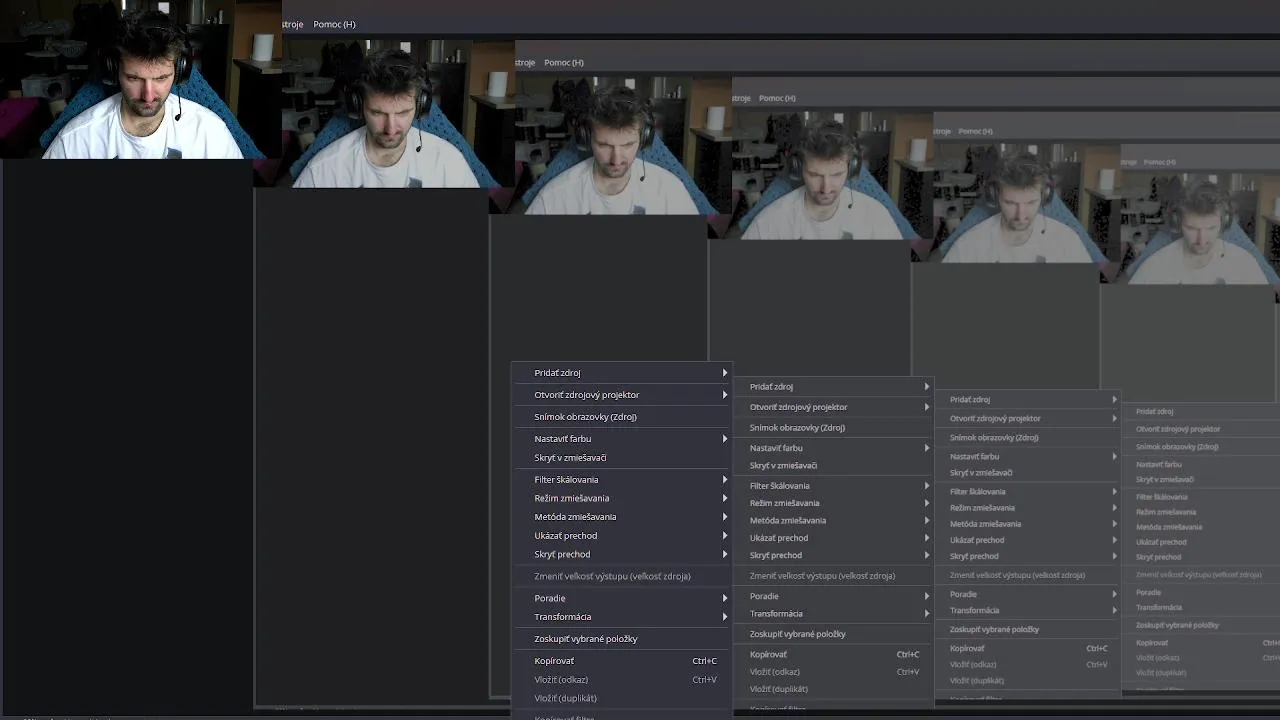Expand arrow beside largest Ukázať prechod entry
Screen dimensions: 1280x720
coord(725,536)
